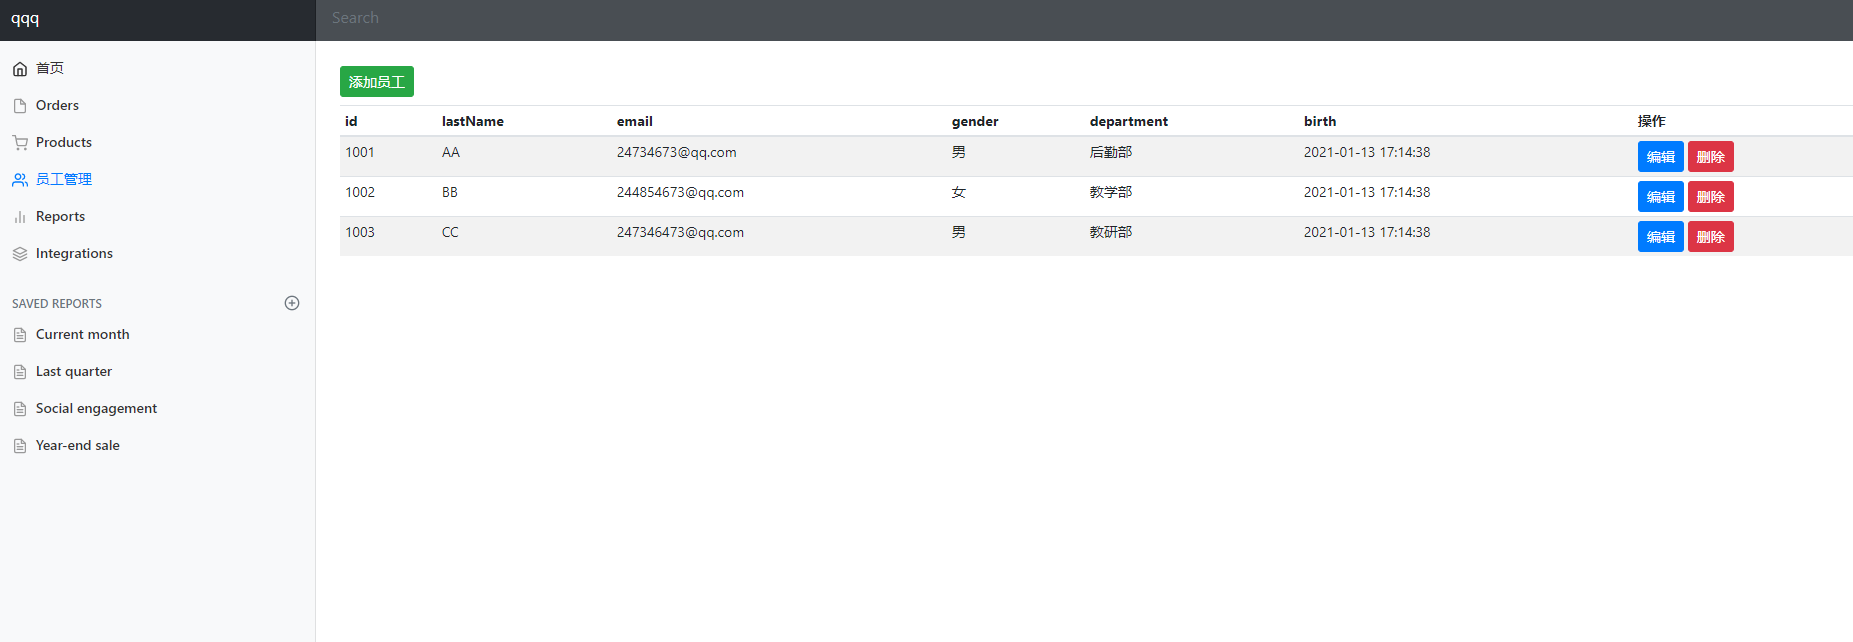The height and width of the screenshot is (642, 1853).
Task: Click the document icon beside Last quarter
Action: coord(20,372)
